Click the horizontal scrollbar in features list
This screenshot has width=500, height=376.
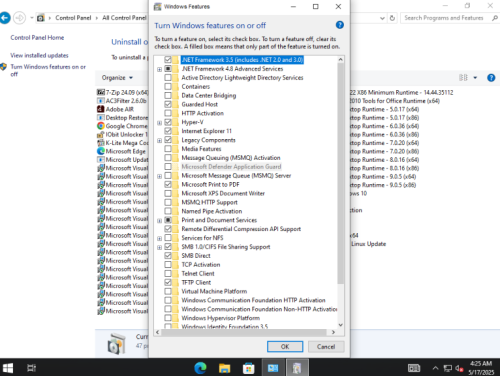(x=244, y=332)
